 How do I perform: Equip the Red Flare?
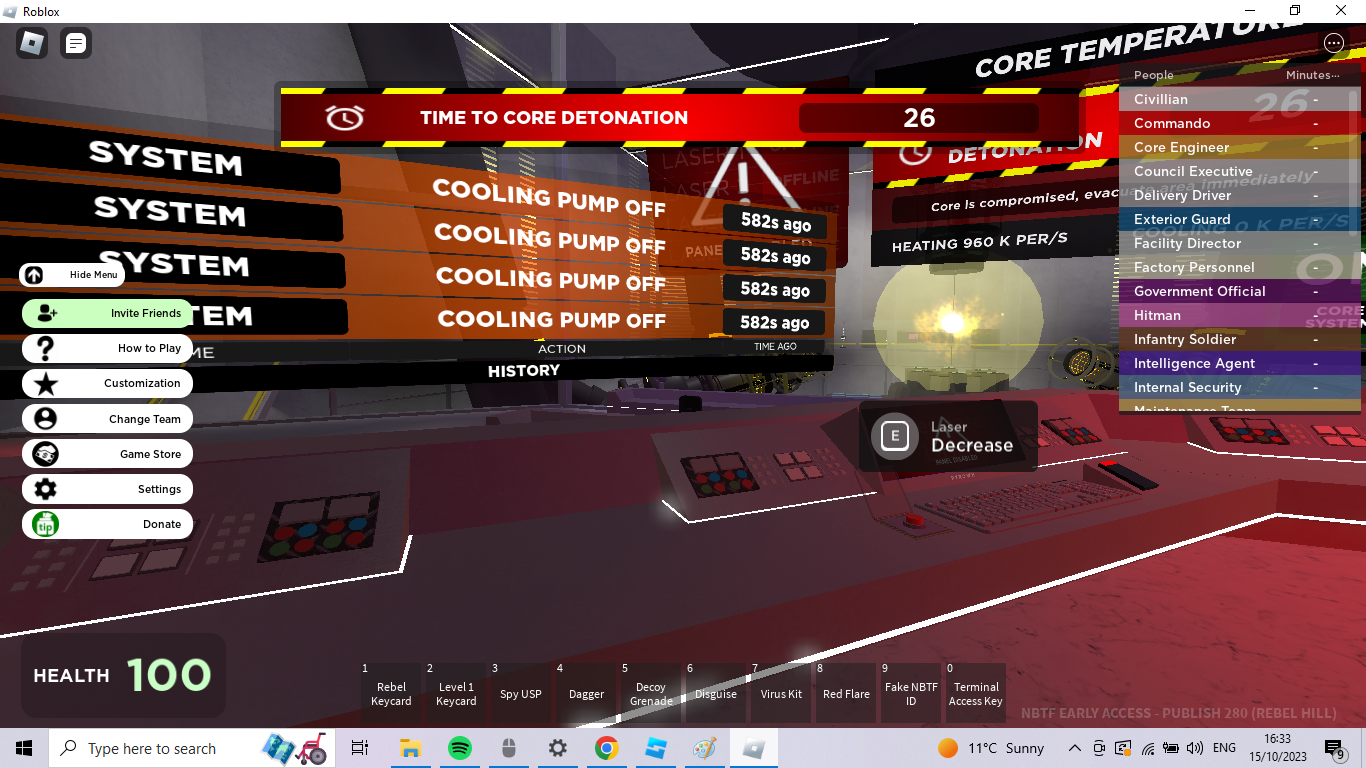[846, 693]
